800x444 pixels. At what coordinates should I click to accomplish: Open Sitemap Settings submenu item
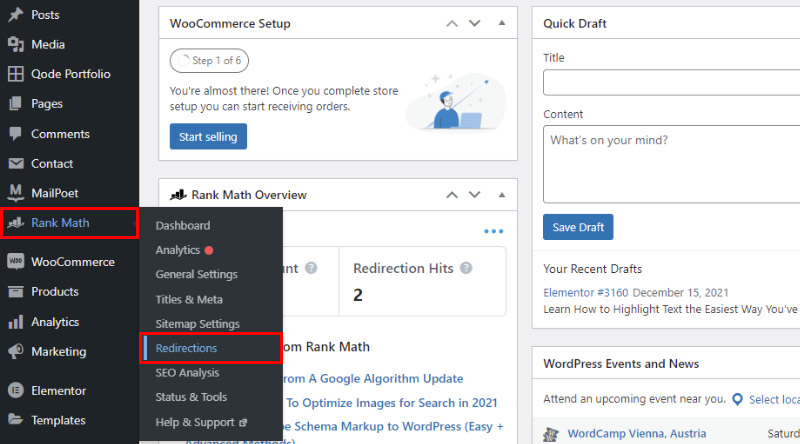197,324
